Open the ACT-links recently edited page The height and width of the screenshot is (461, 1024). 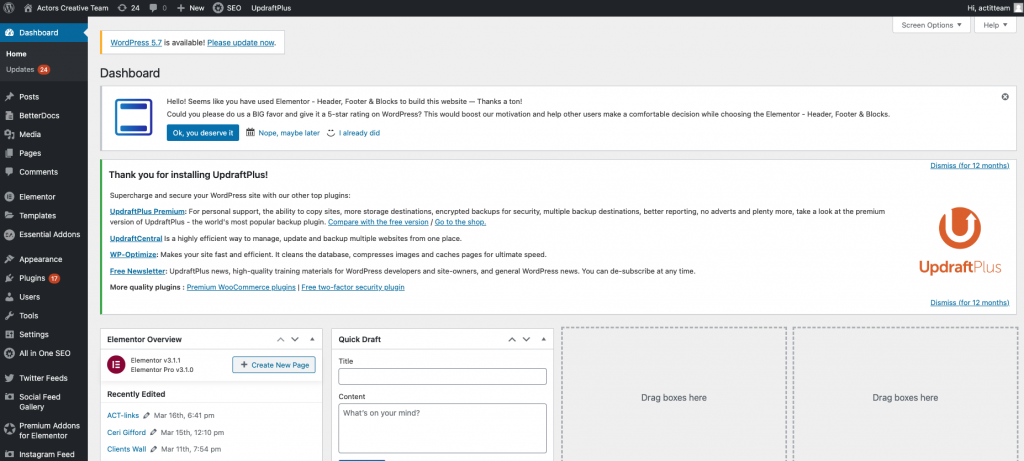pyautogui.click(x=123, y=415)
